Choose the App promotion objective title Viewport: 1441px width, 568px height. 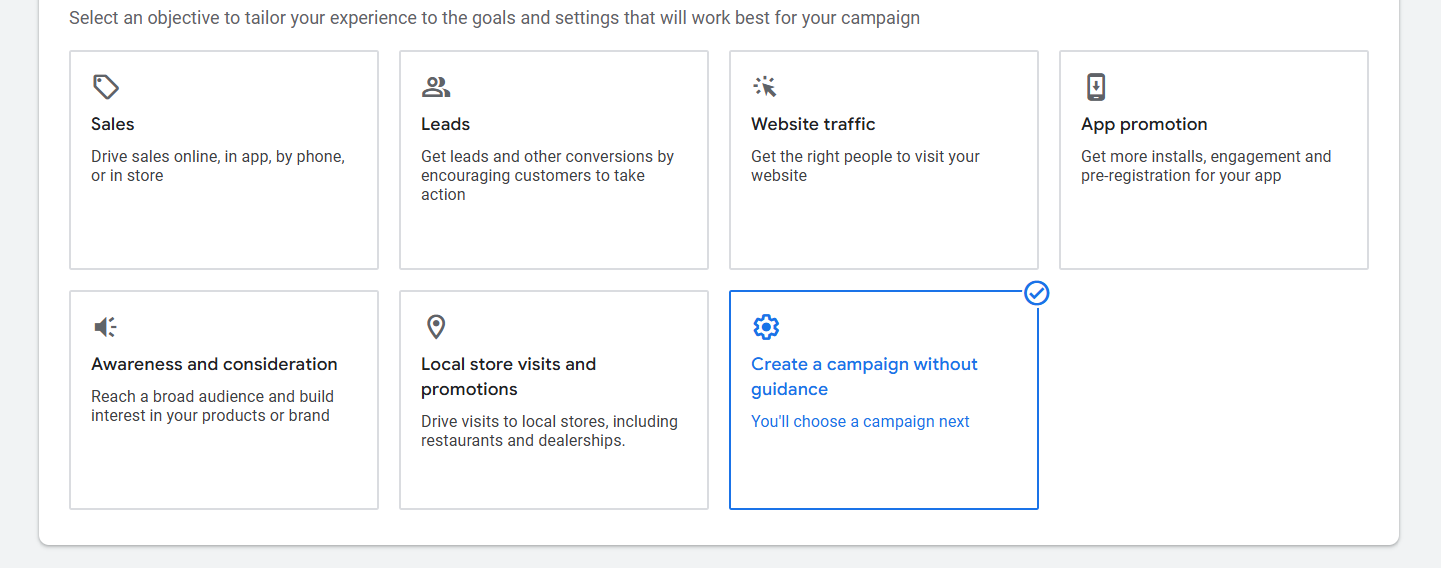pyautogui.click(x=1144, y=124)
